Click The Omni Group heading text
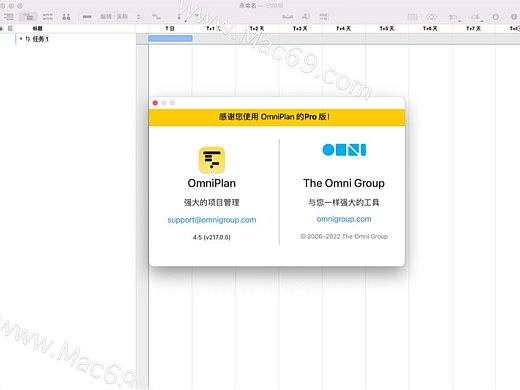Image resolution: width=520 pixels, height=390 pixels. pyautogui.click(x=344, y=183)
